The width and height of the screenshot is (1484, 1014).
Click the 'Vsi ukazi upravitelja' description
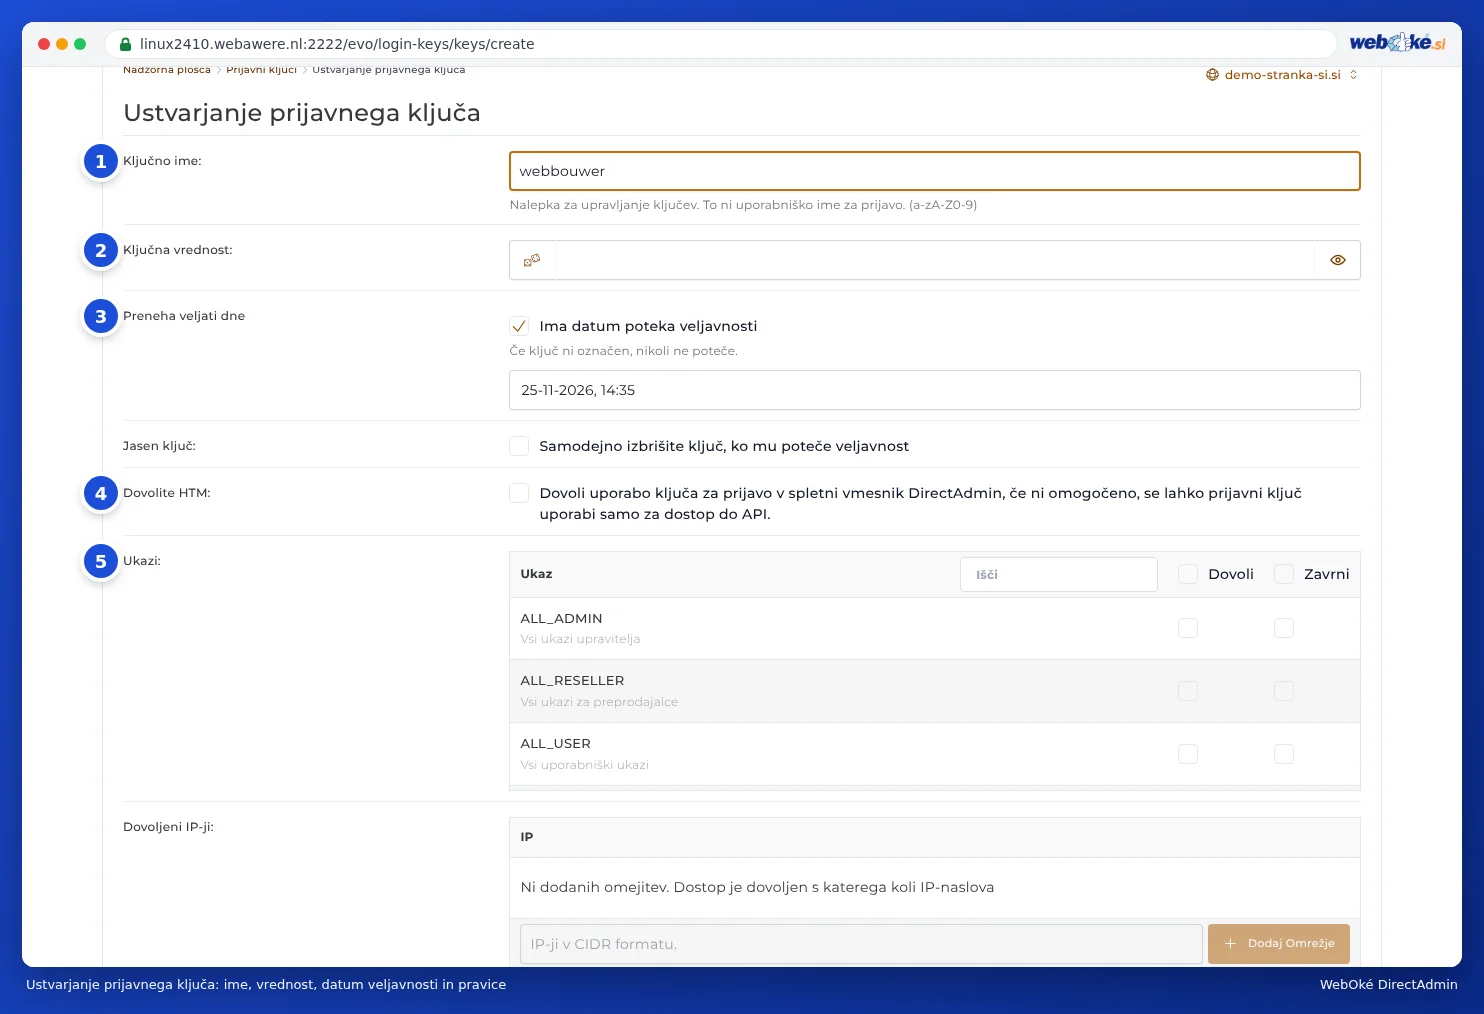581,639
